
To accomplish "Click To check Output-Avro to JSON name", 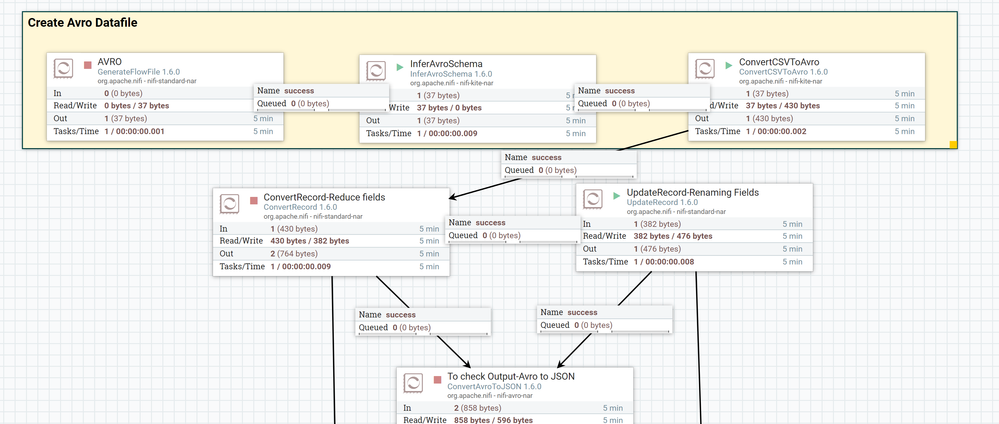I will (511, 377).
